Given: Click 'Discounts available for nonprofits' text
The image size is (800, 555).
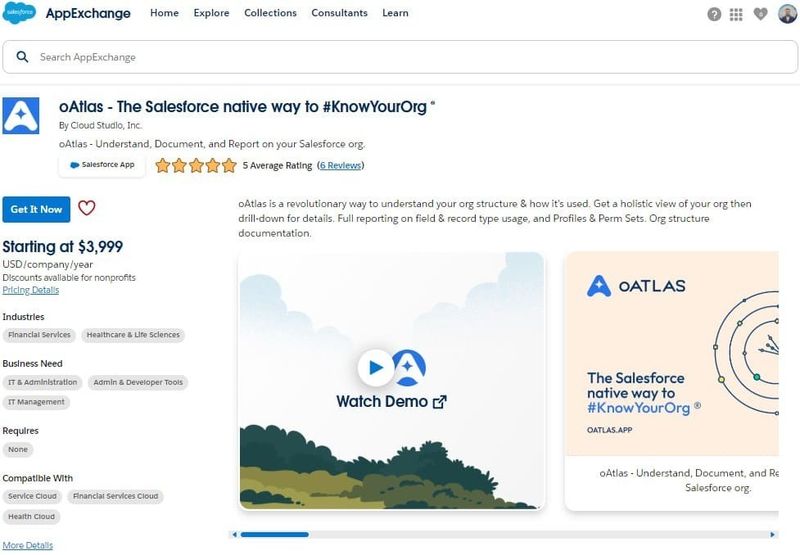Looking at the screenshot, I should coord(69,278).
